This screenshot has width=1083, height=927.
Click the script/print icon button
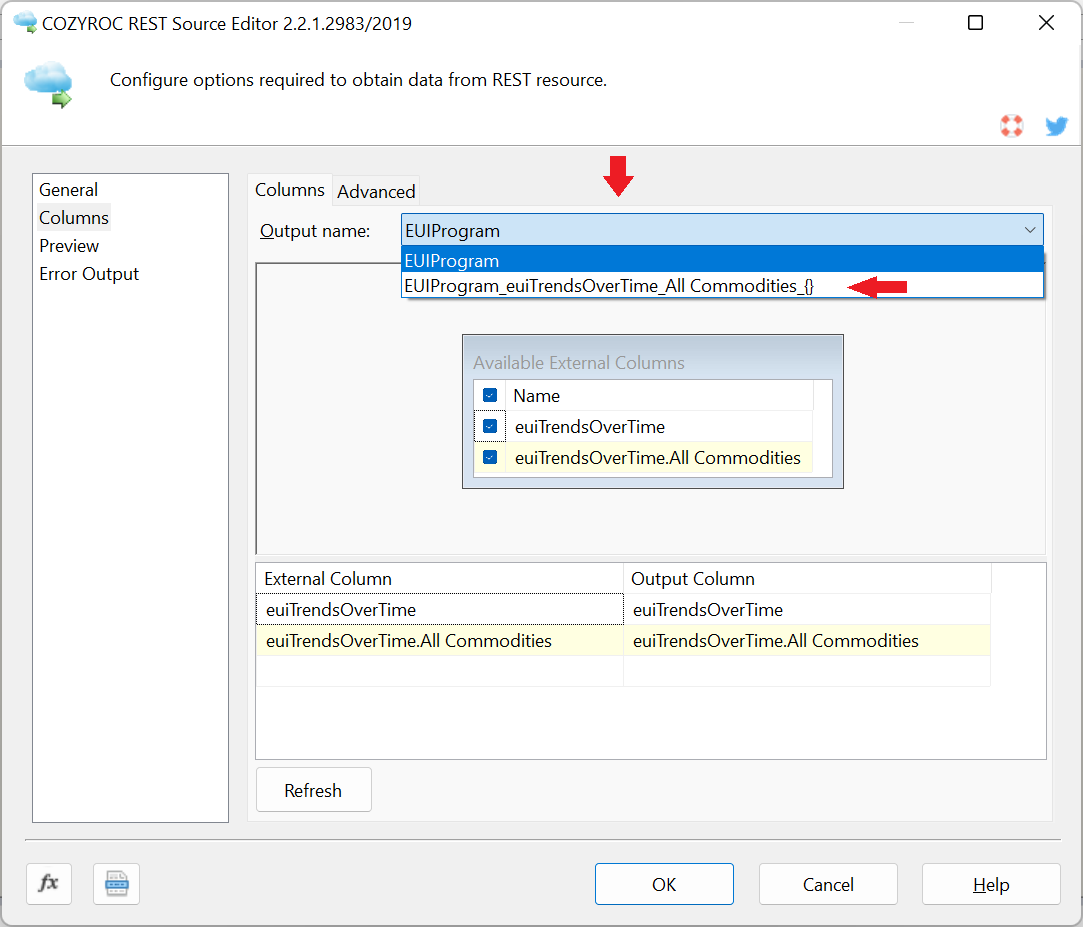pos(116,883)
